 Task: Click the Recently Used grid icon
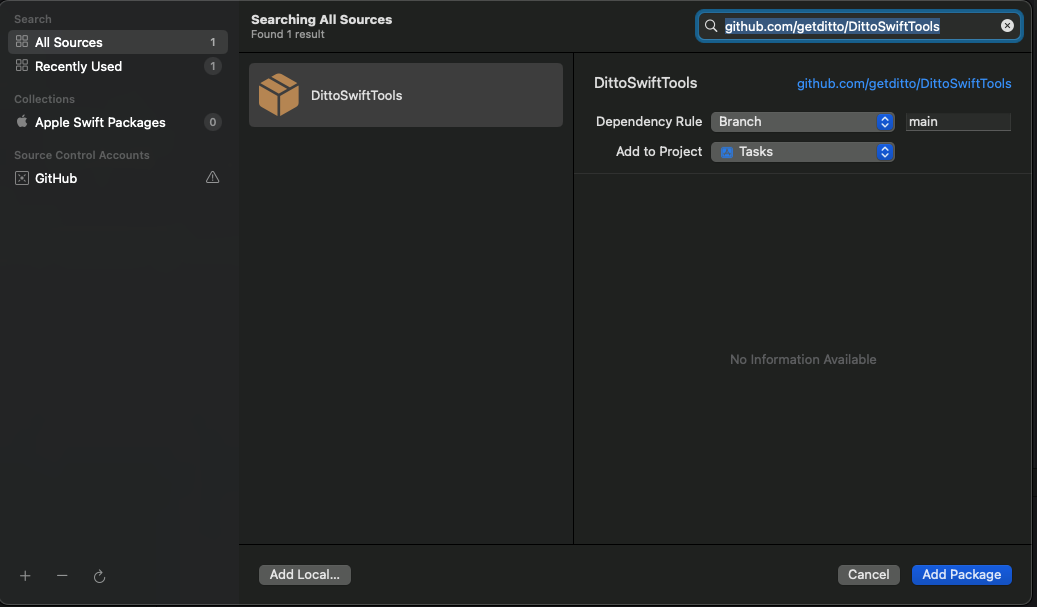tap(22, 65)
